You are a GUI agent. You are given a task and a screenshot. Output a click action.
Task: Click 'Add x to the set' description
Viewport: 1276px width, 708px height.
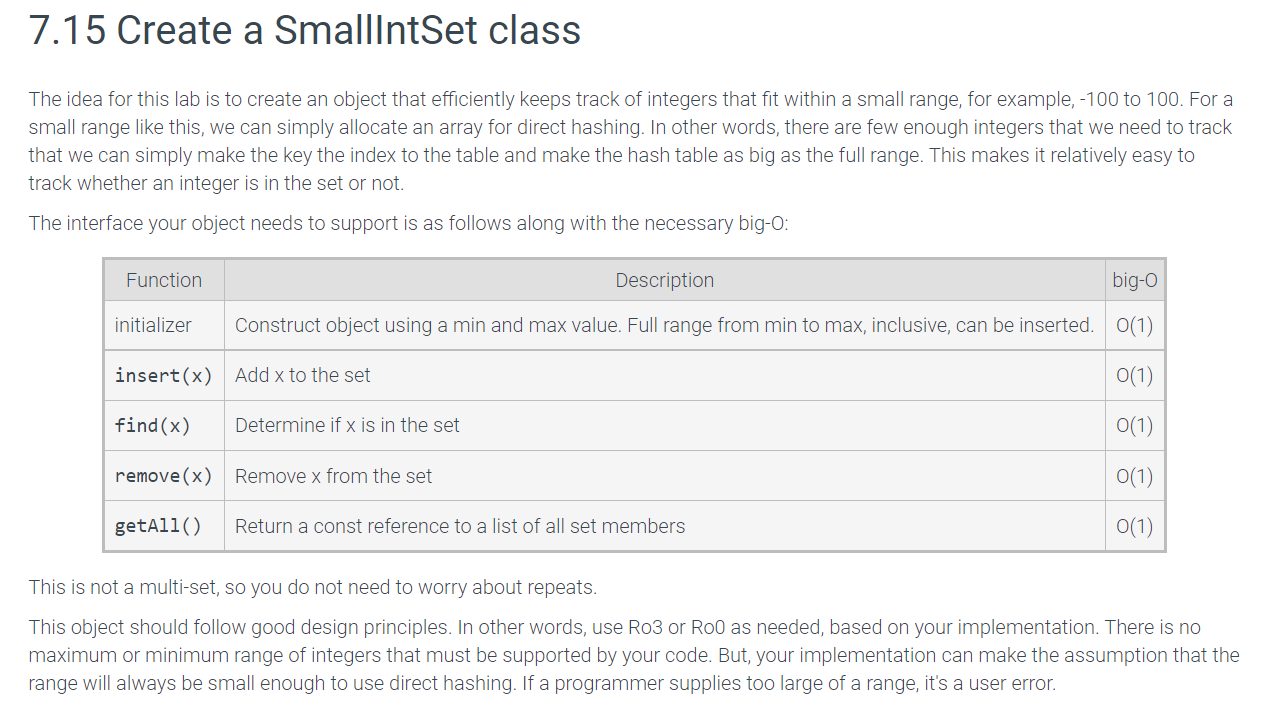303,375
